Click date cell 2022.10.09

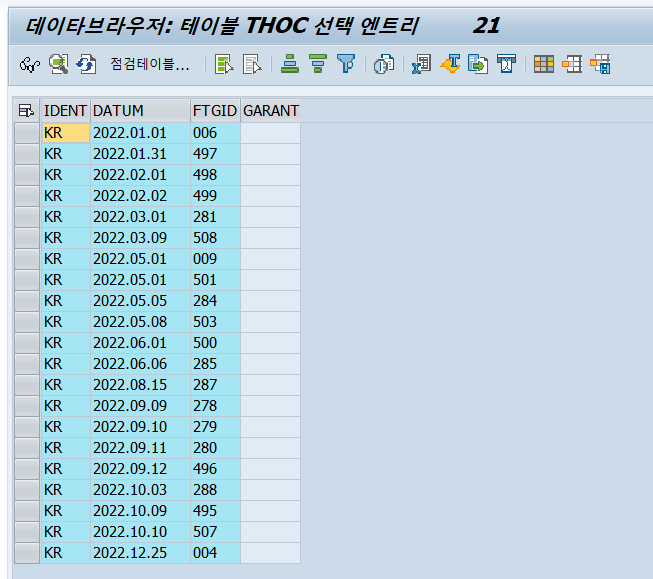pyautogui.click(x=140, y=511)
